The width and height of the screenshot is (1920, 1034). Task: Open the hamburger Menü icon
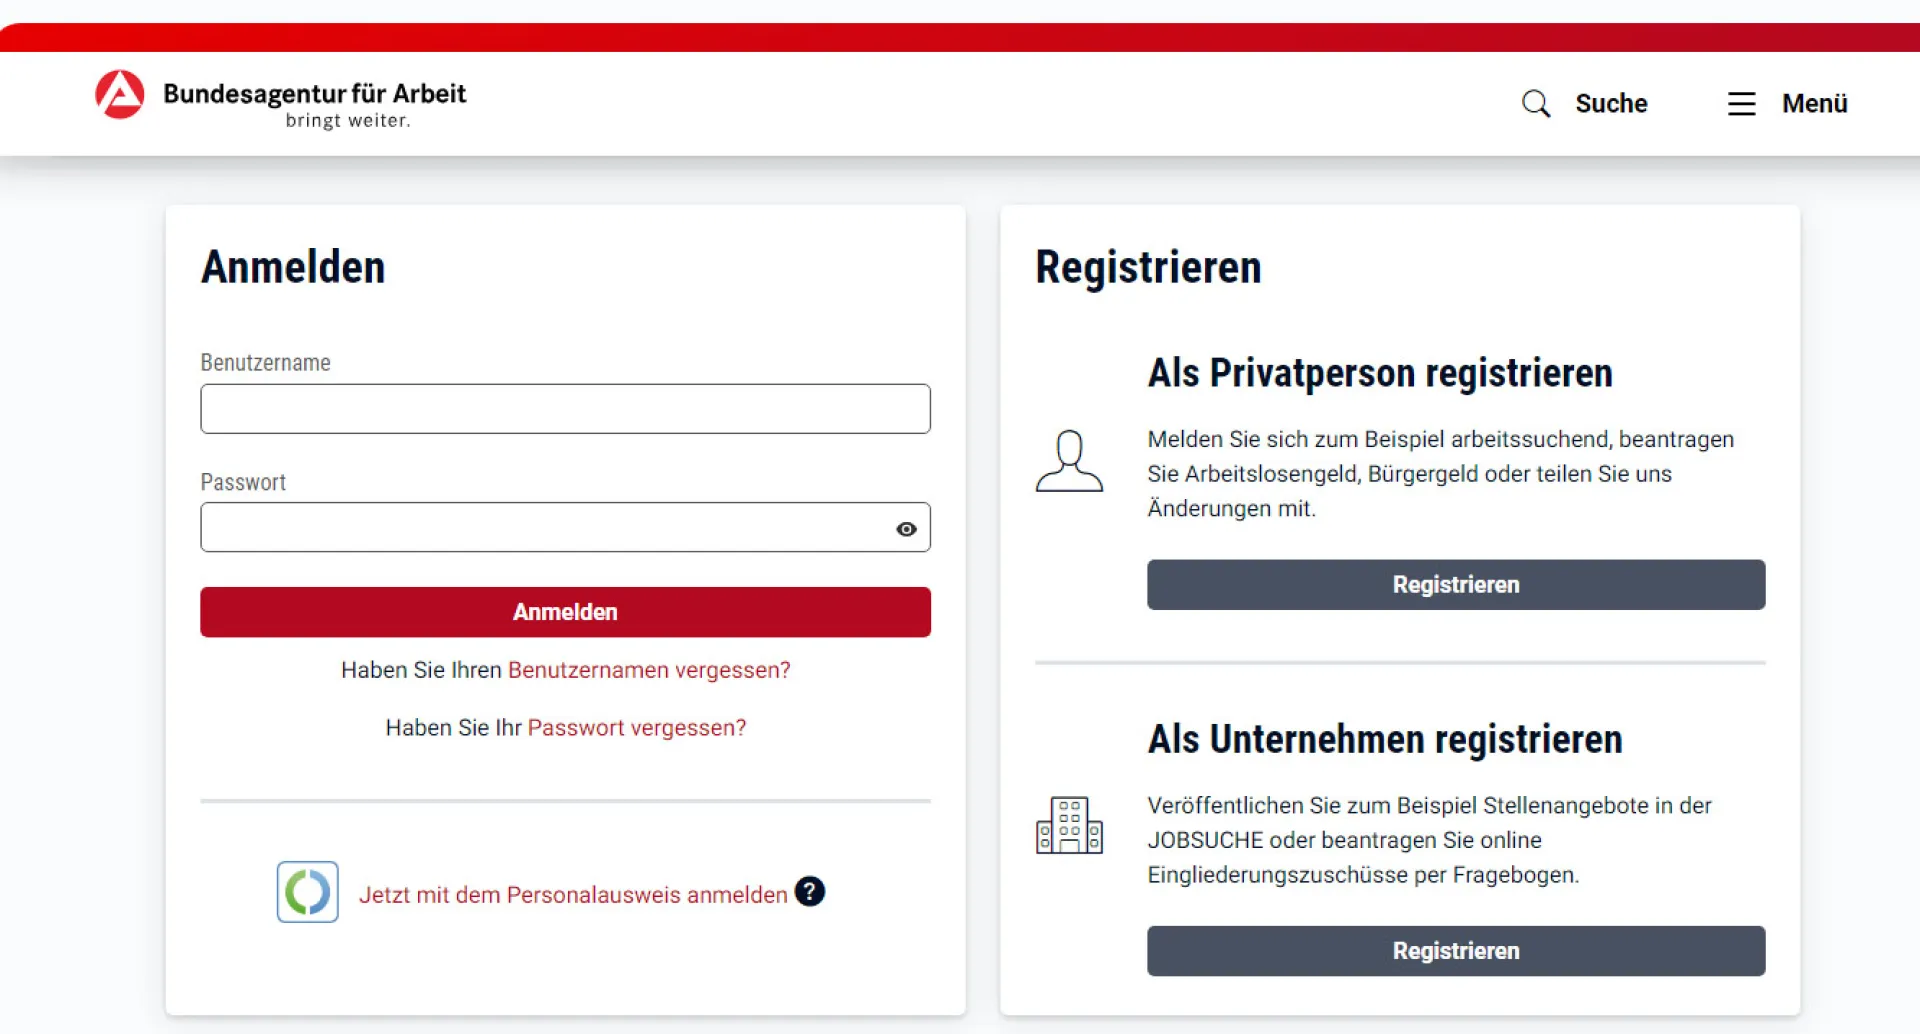[x=1741, y=103]
